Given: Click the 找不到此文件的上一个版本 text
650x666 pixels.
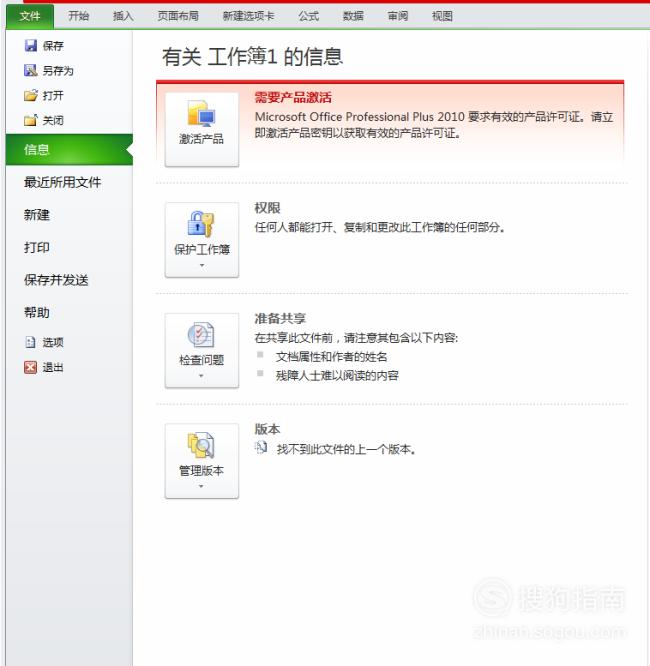Looking at the screenshot, I should pos(346,449).
